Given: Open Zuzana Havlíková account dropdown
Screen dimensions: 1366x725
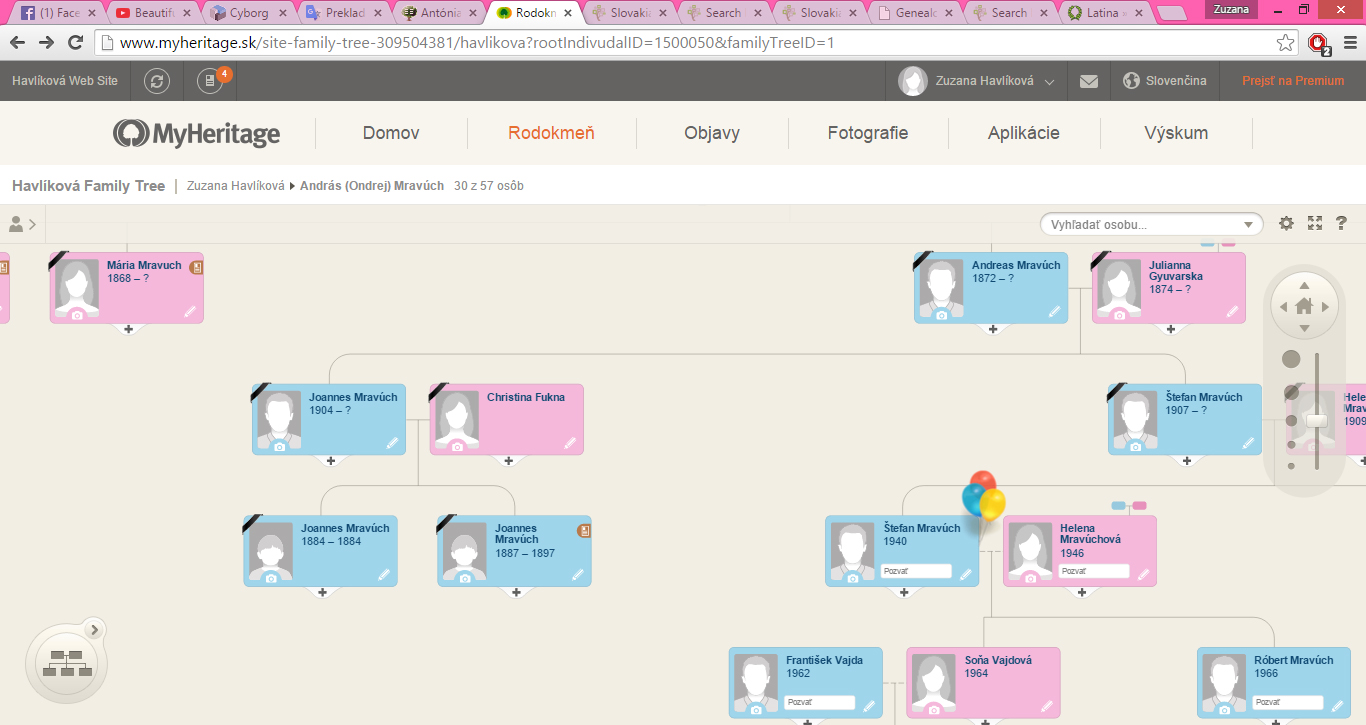Looking at the screenshot, I should pyautogui.click(x=978, y=81).
